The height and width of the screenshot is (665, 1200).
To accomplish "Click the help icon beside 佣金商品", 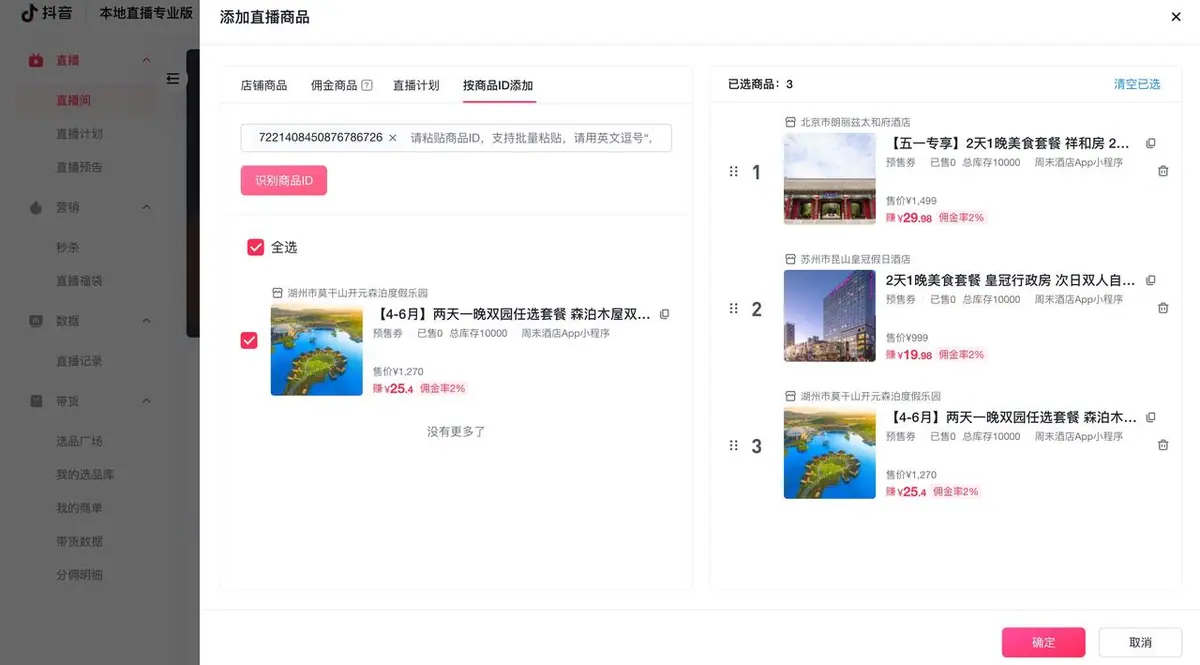I will [367, 85].
